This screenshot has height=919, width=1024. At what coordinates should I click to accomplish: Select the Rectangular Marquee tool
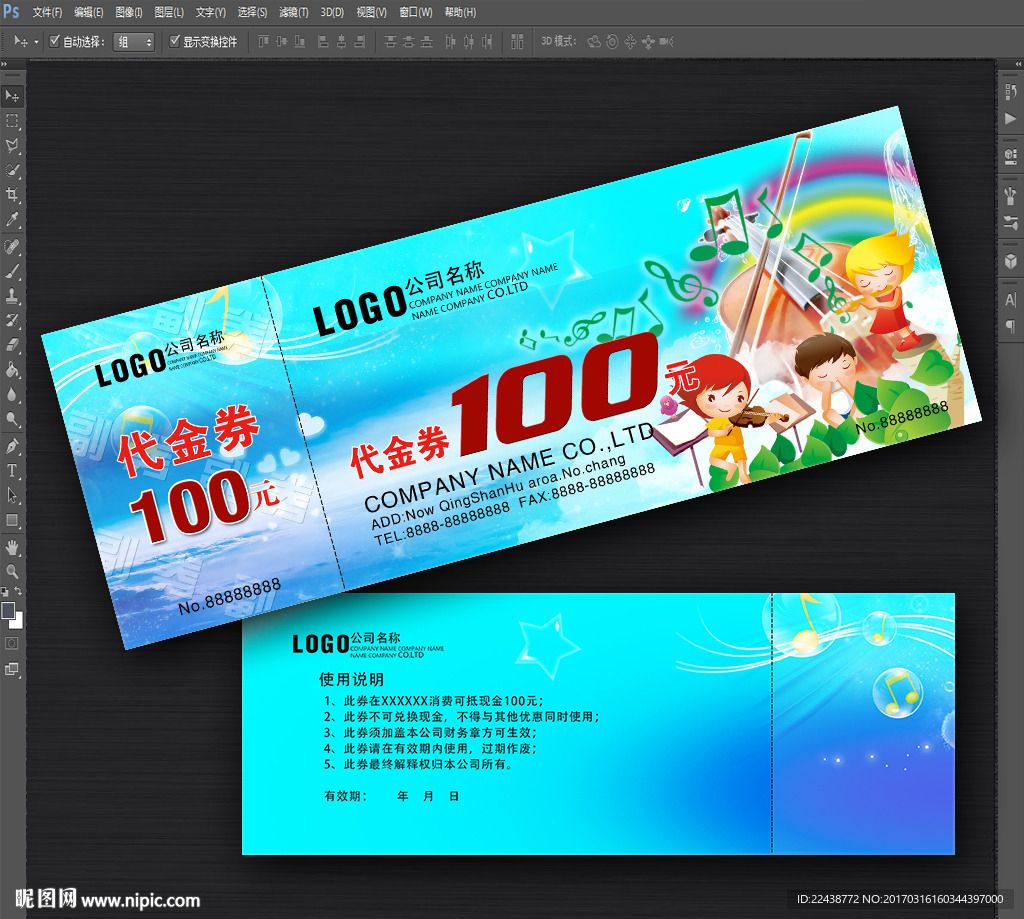[12, 121]
